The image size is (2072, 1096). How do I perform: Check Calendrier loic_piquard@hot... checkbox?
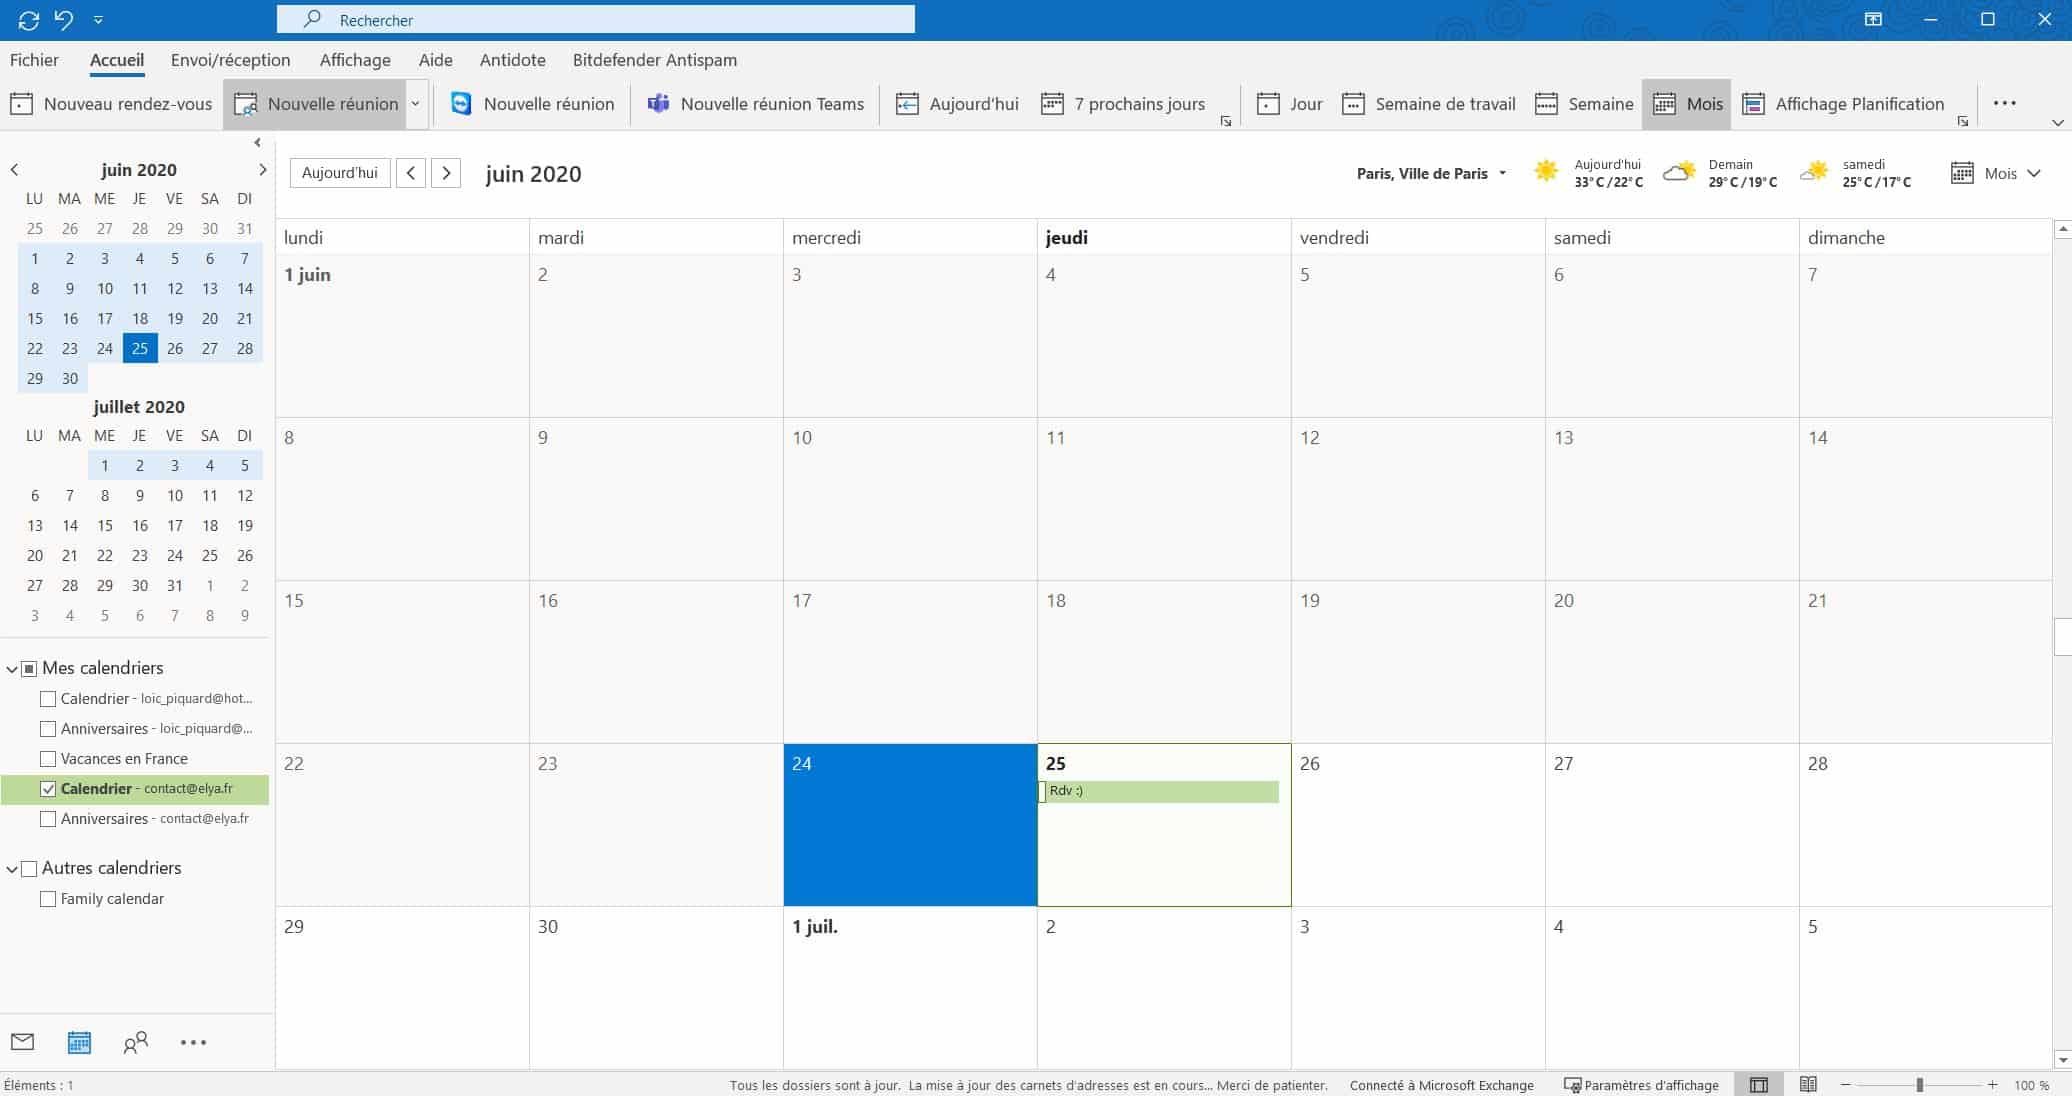point(47,699)
